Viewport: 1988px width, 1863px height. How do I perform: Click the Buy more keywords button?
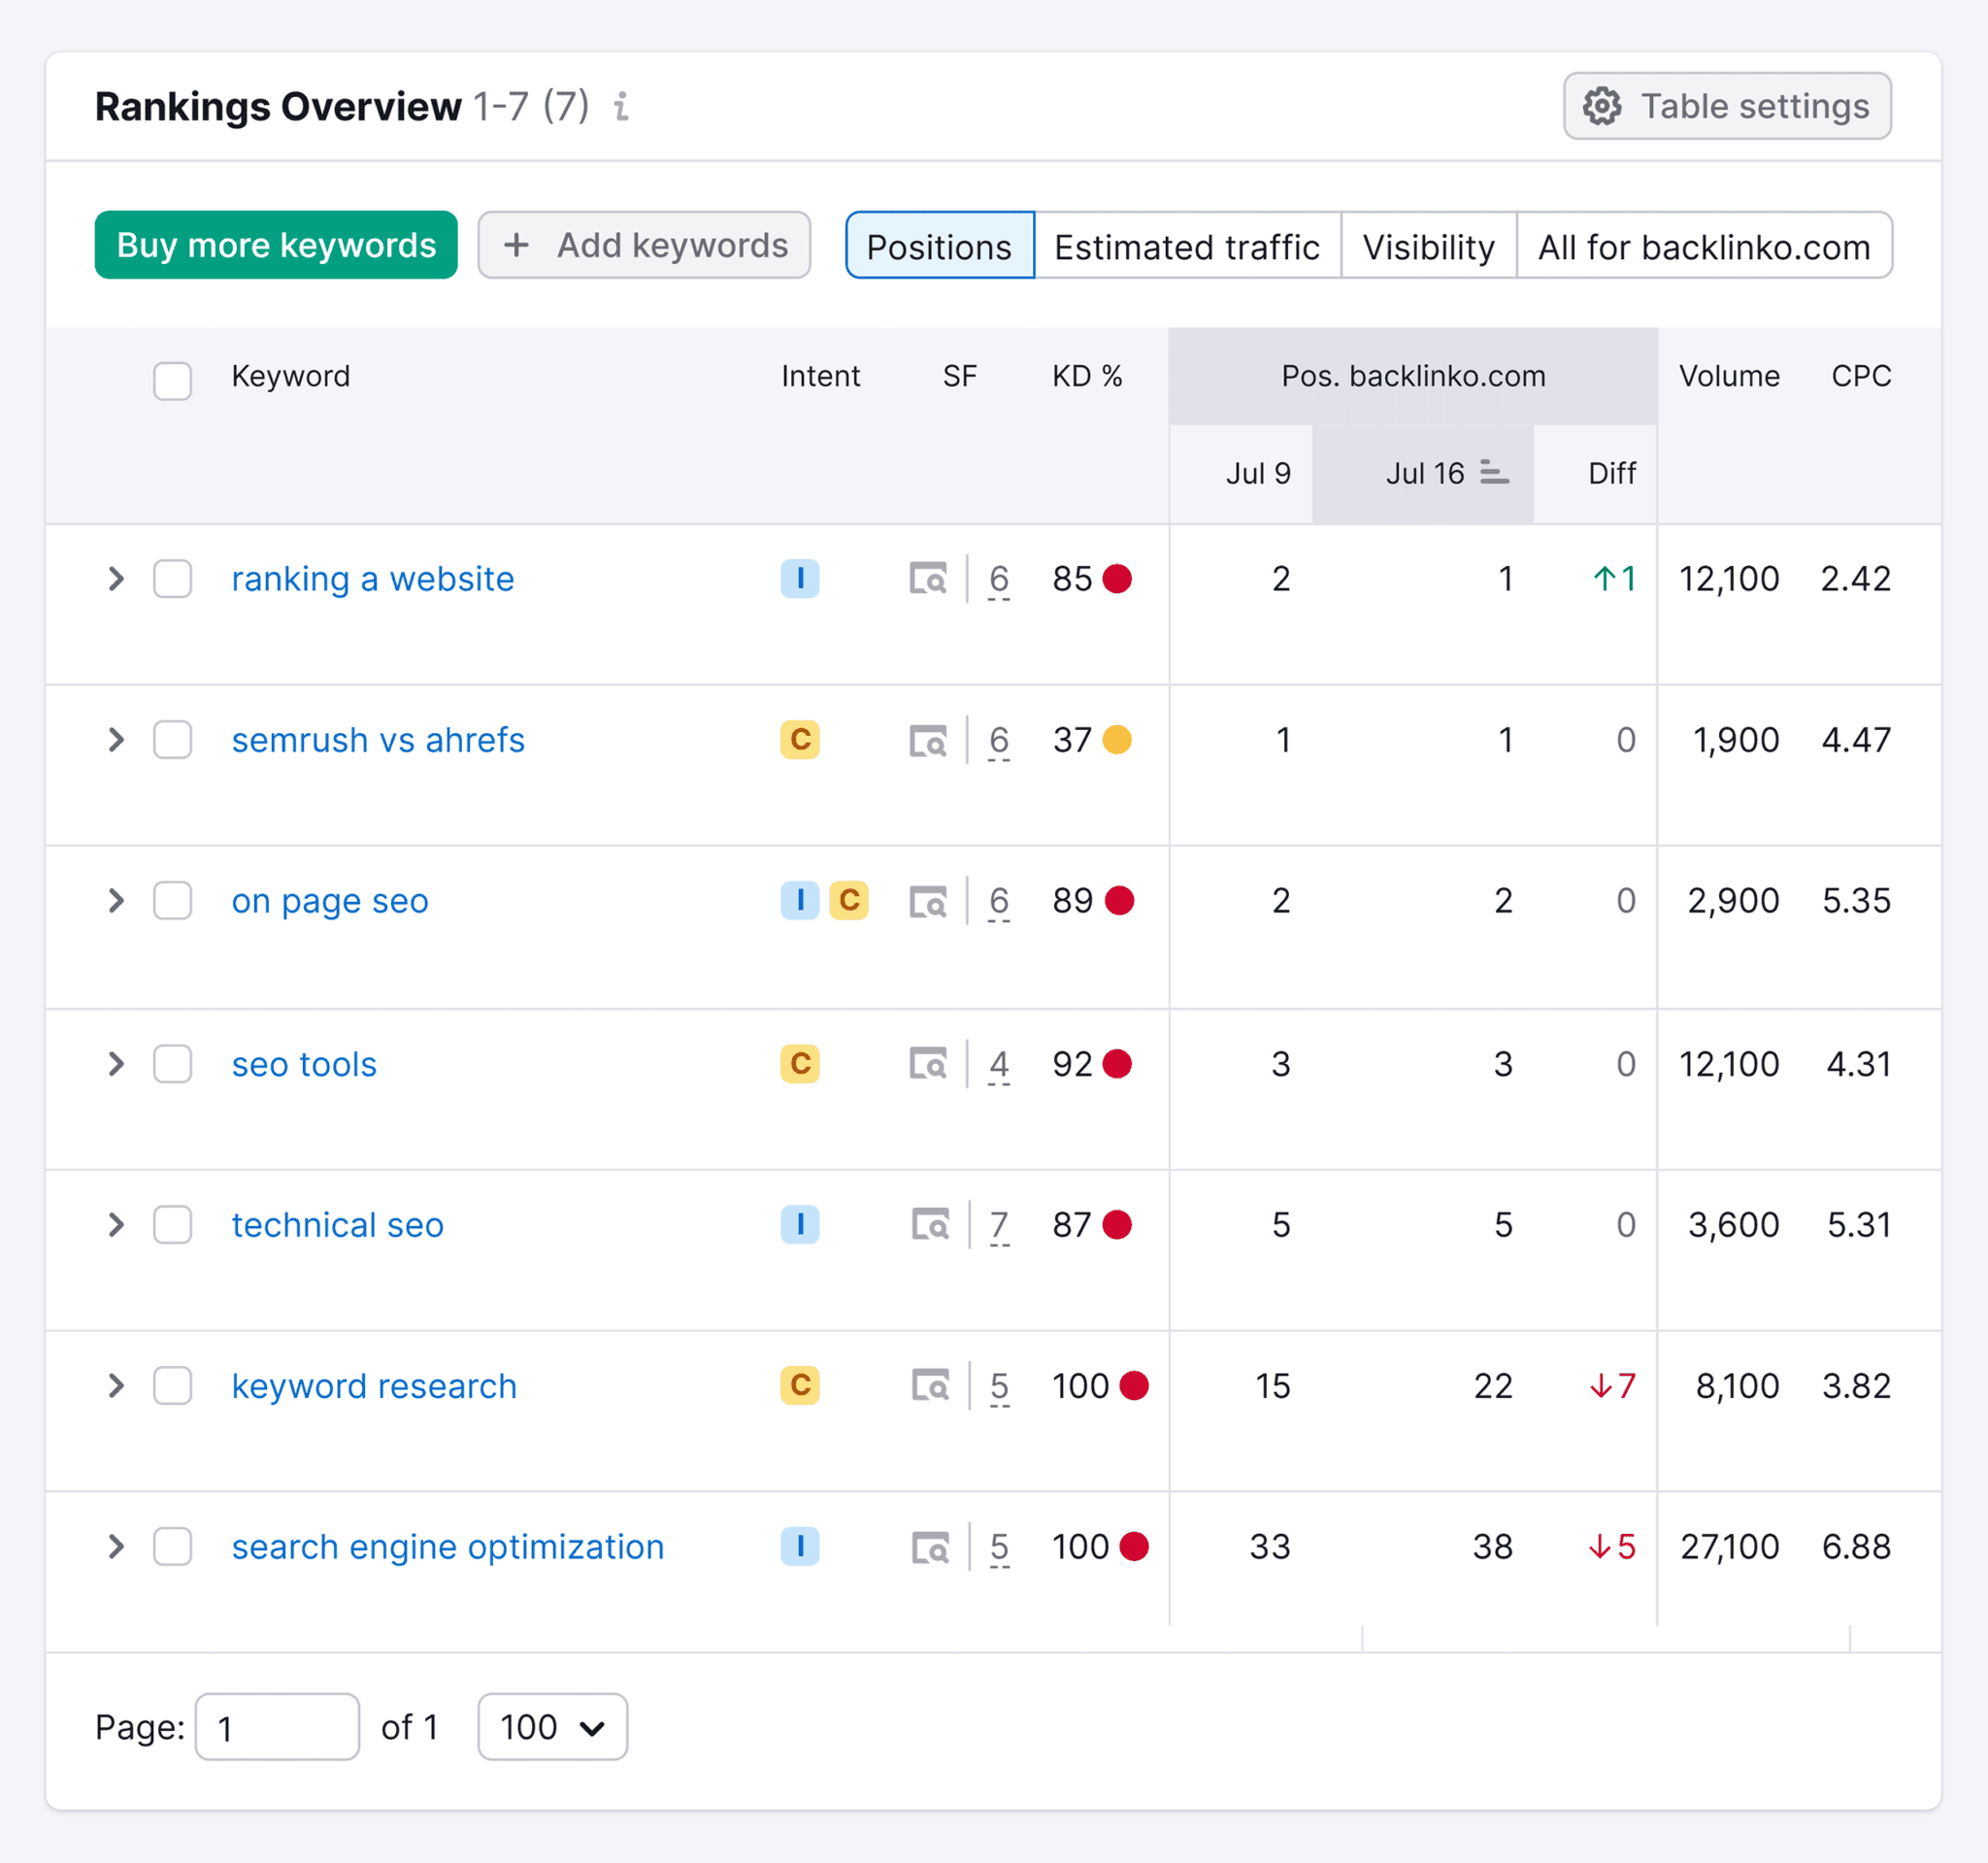click(x=275, y=245)
